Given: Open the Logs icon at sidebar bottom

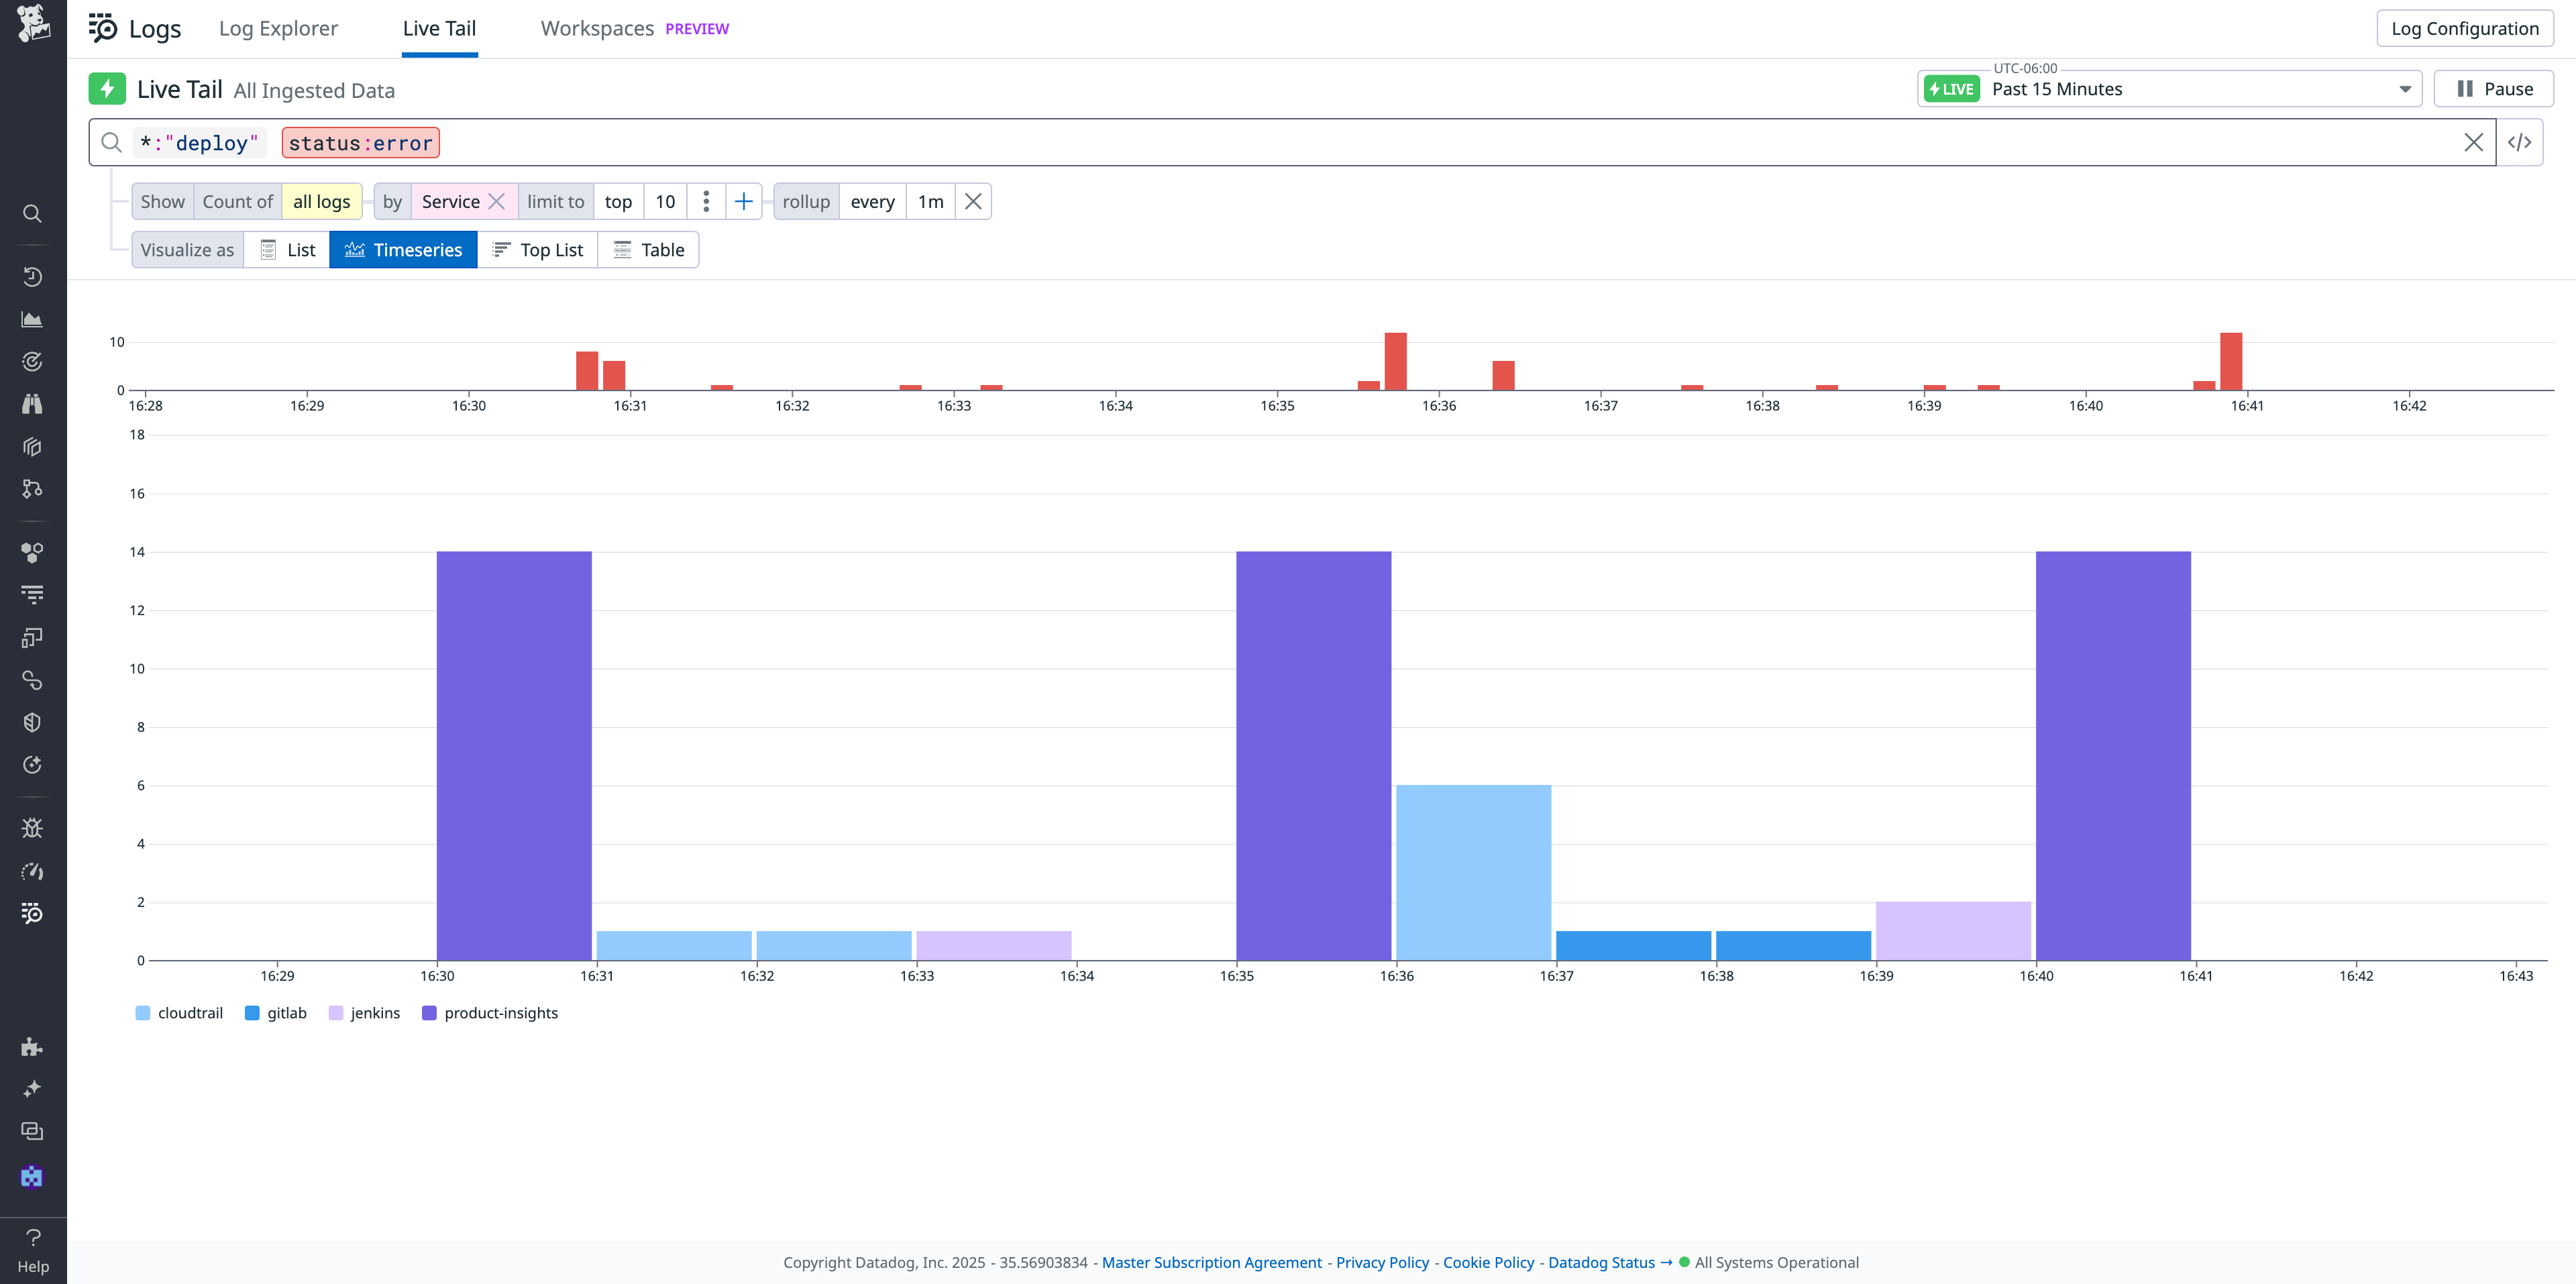Looking at the screenshot, I should 32,913.
